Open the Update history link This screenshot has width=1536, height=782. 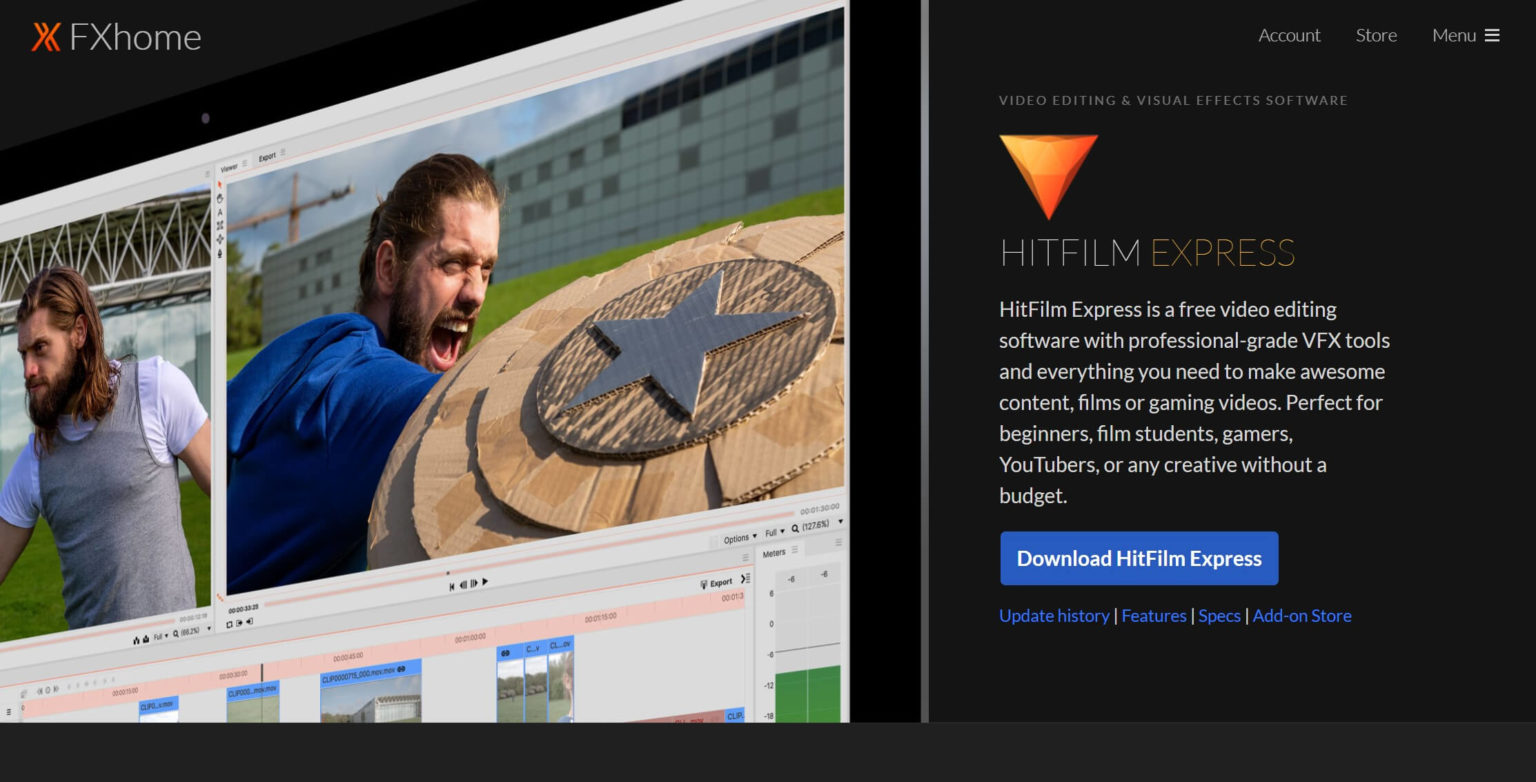pos(1054,616)
